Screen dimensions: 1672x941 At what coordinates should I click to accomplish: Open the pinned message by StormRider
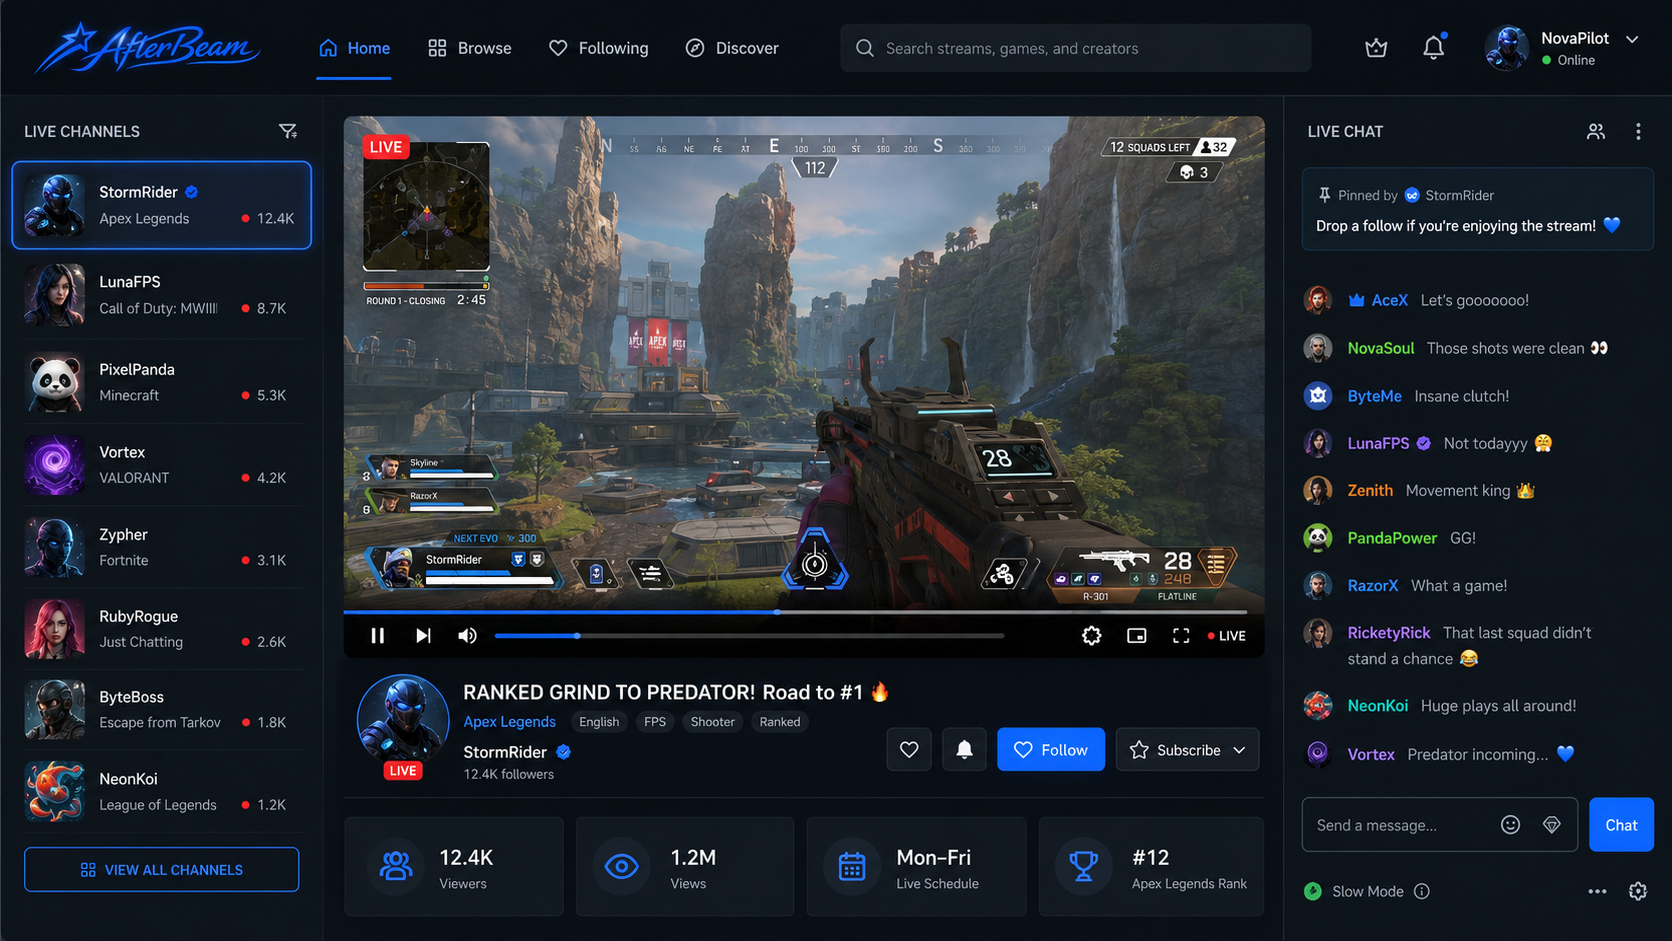click(1477, 209)
